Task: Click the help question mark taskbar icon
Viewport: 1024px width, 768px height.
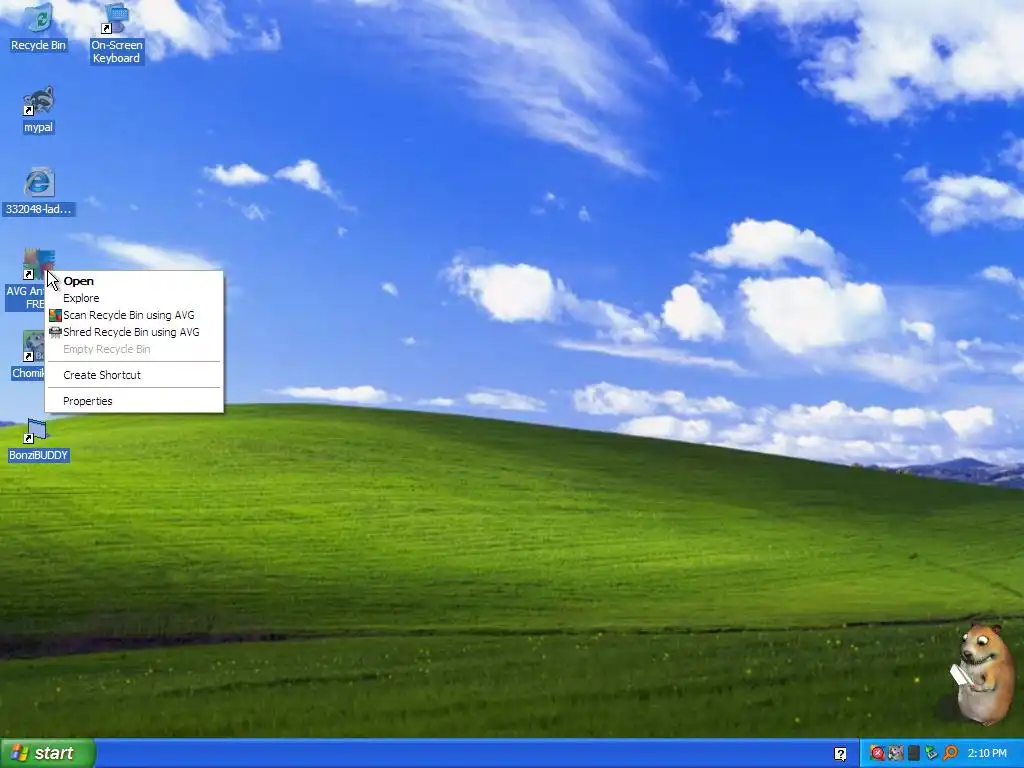Action: (x=840, y=754)
